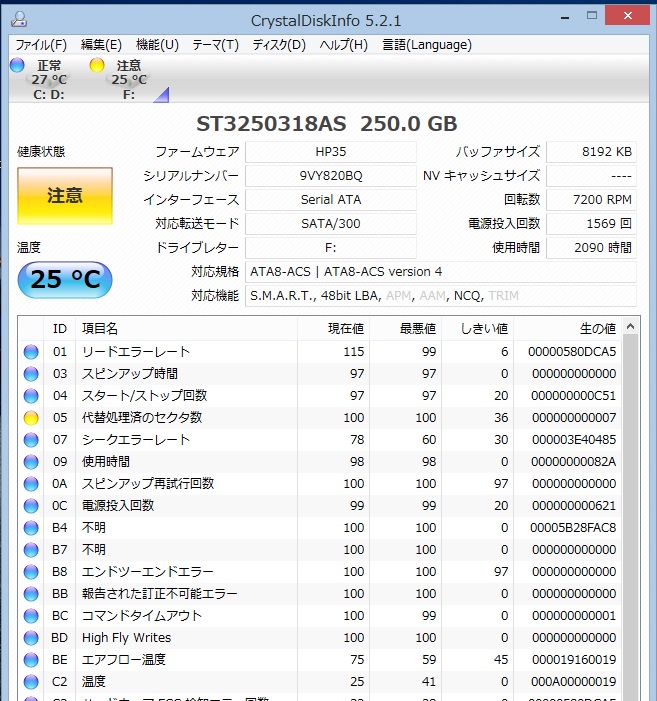This screenshot has width=657, height=701.
Task: Open the ディスク(D) menu
Action: pyautogui.click(x=279, y=45)
